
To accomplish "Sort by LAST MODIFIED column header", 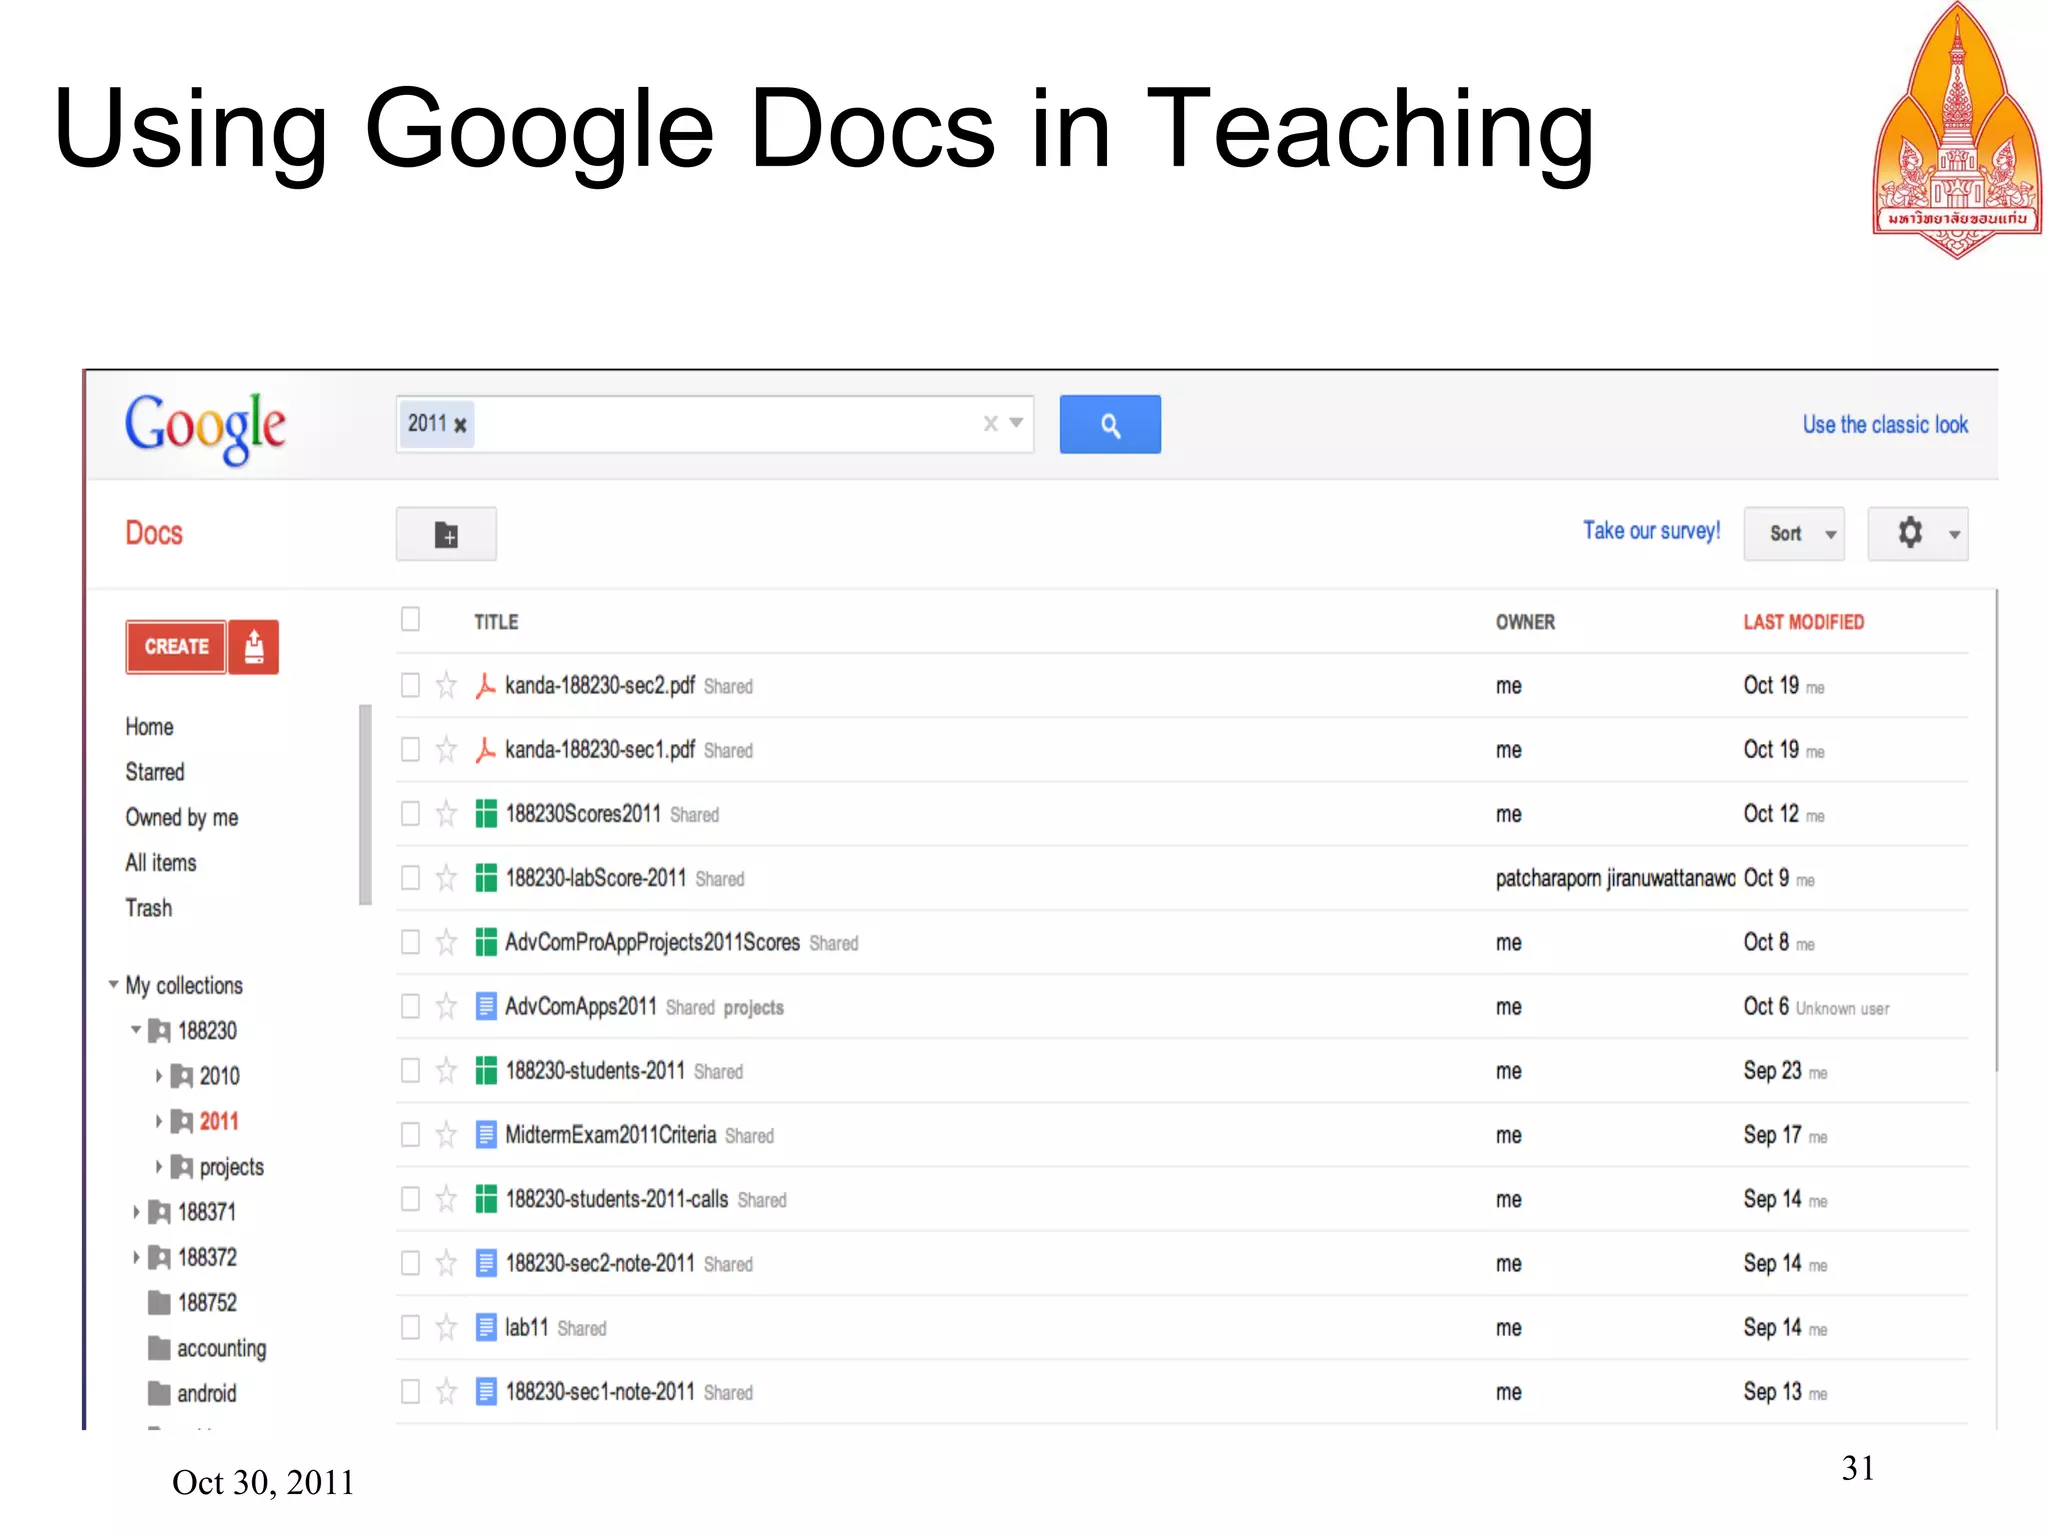I will click(1804, 622).
